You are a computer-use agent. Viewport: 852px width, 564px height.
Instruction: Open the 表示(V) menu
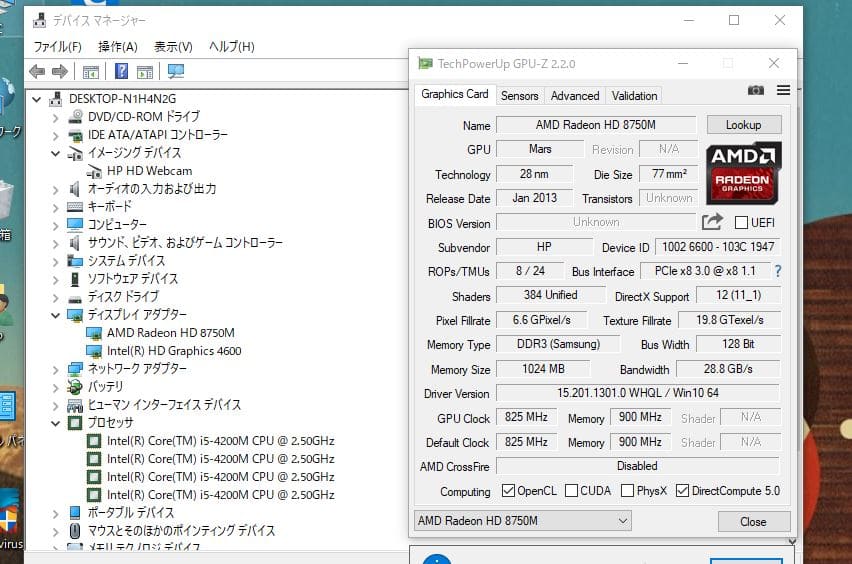[173, 47]
